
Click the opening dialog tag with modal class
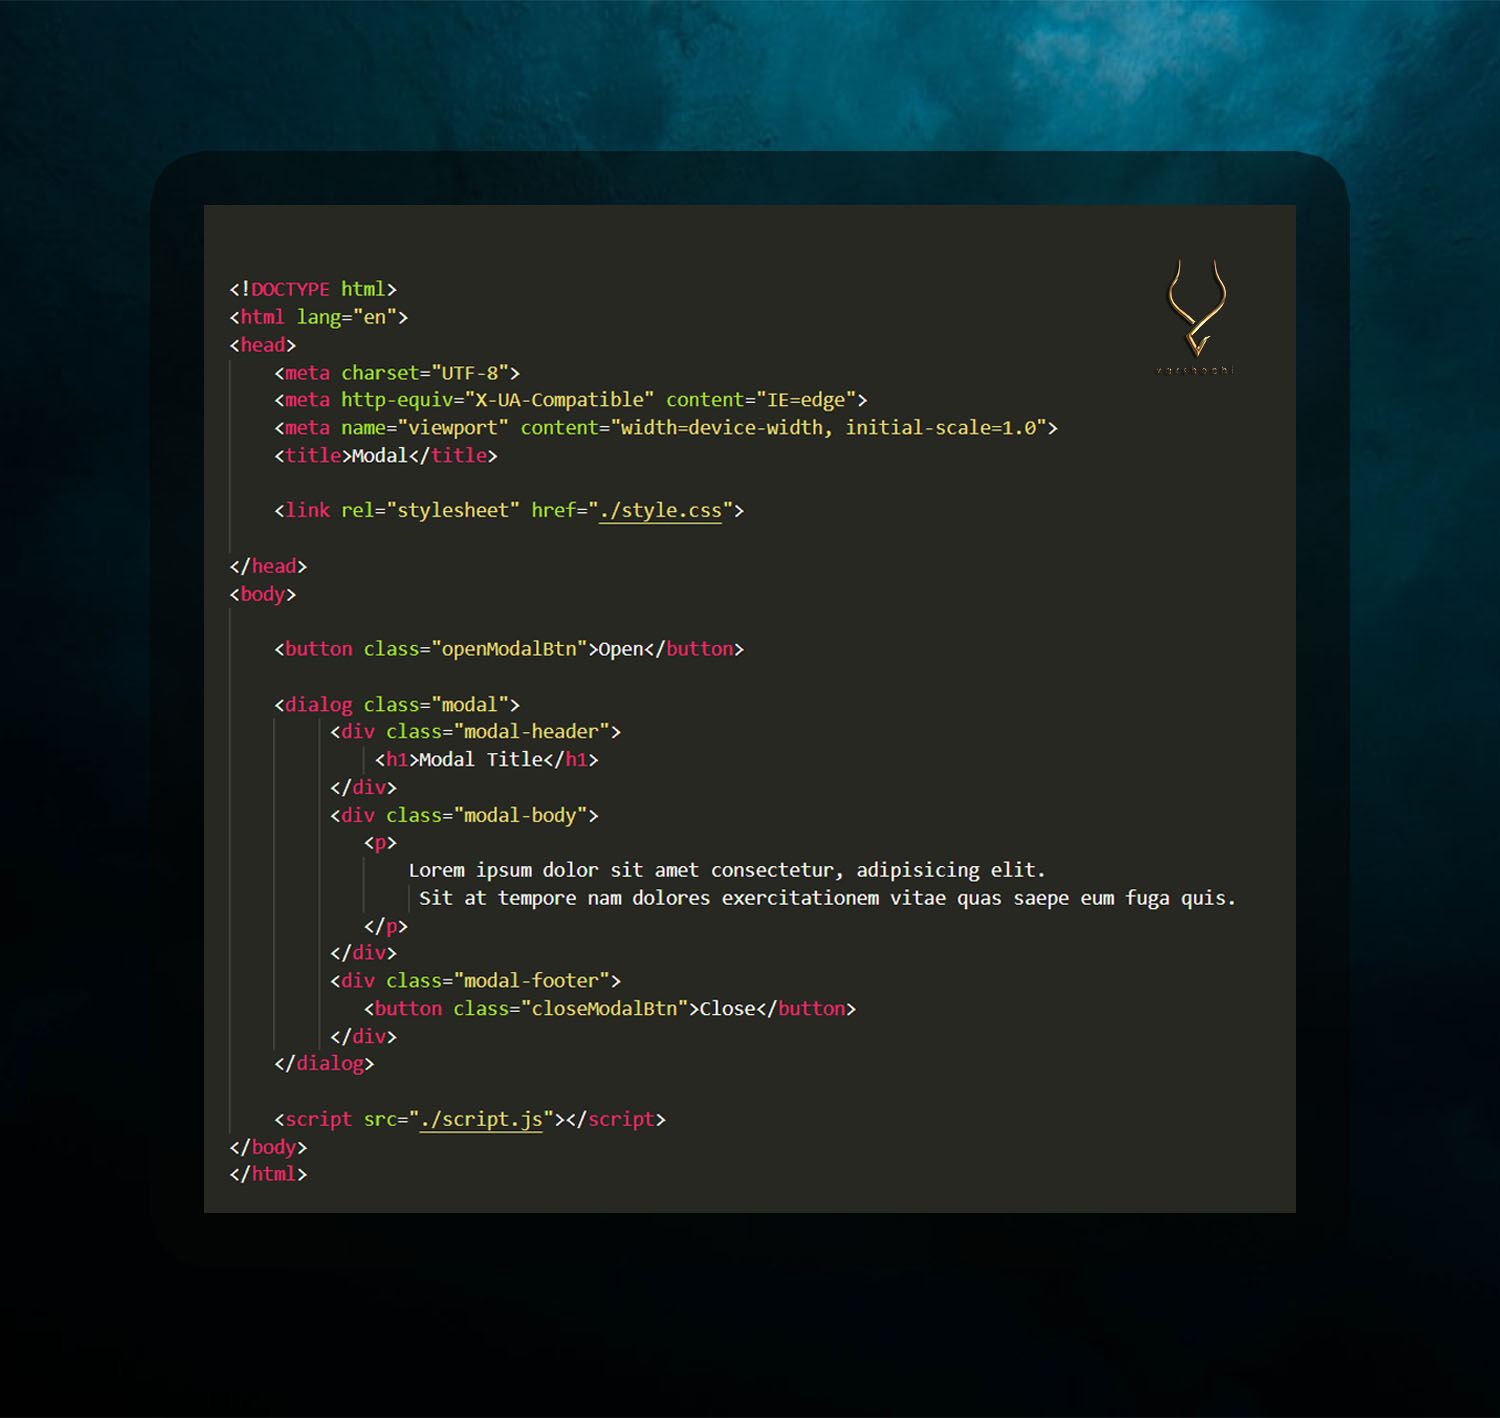coord(396,705)
